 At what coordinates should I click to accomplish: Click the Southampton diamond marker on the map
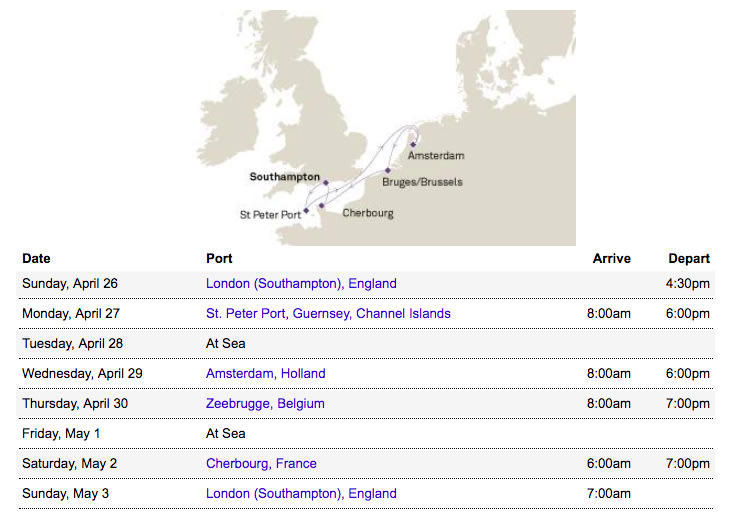326,183
